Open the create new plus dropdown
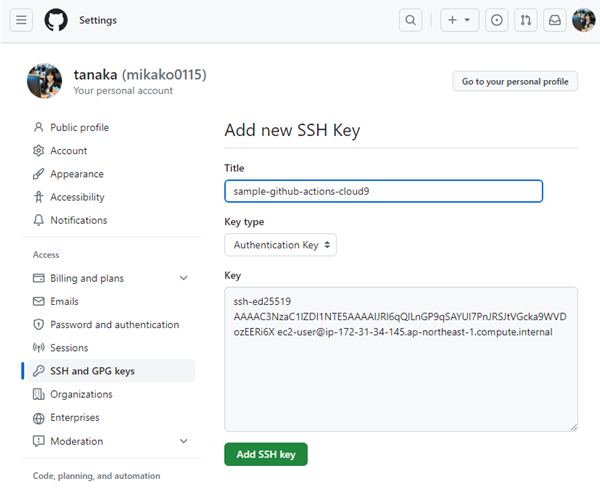Viewport: 600px width, 488px height. pyautogui.click(x=459, y=20)
